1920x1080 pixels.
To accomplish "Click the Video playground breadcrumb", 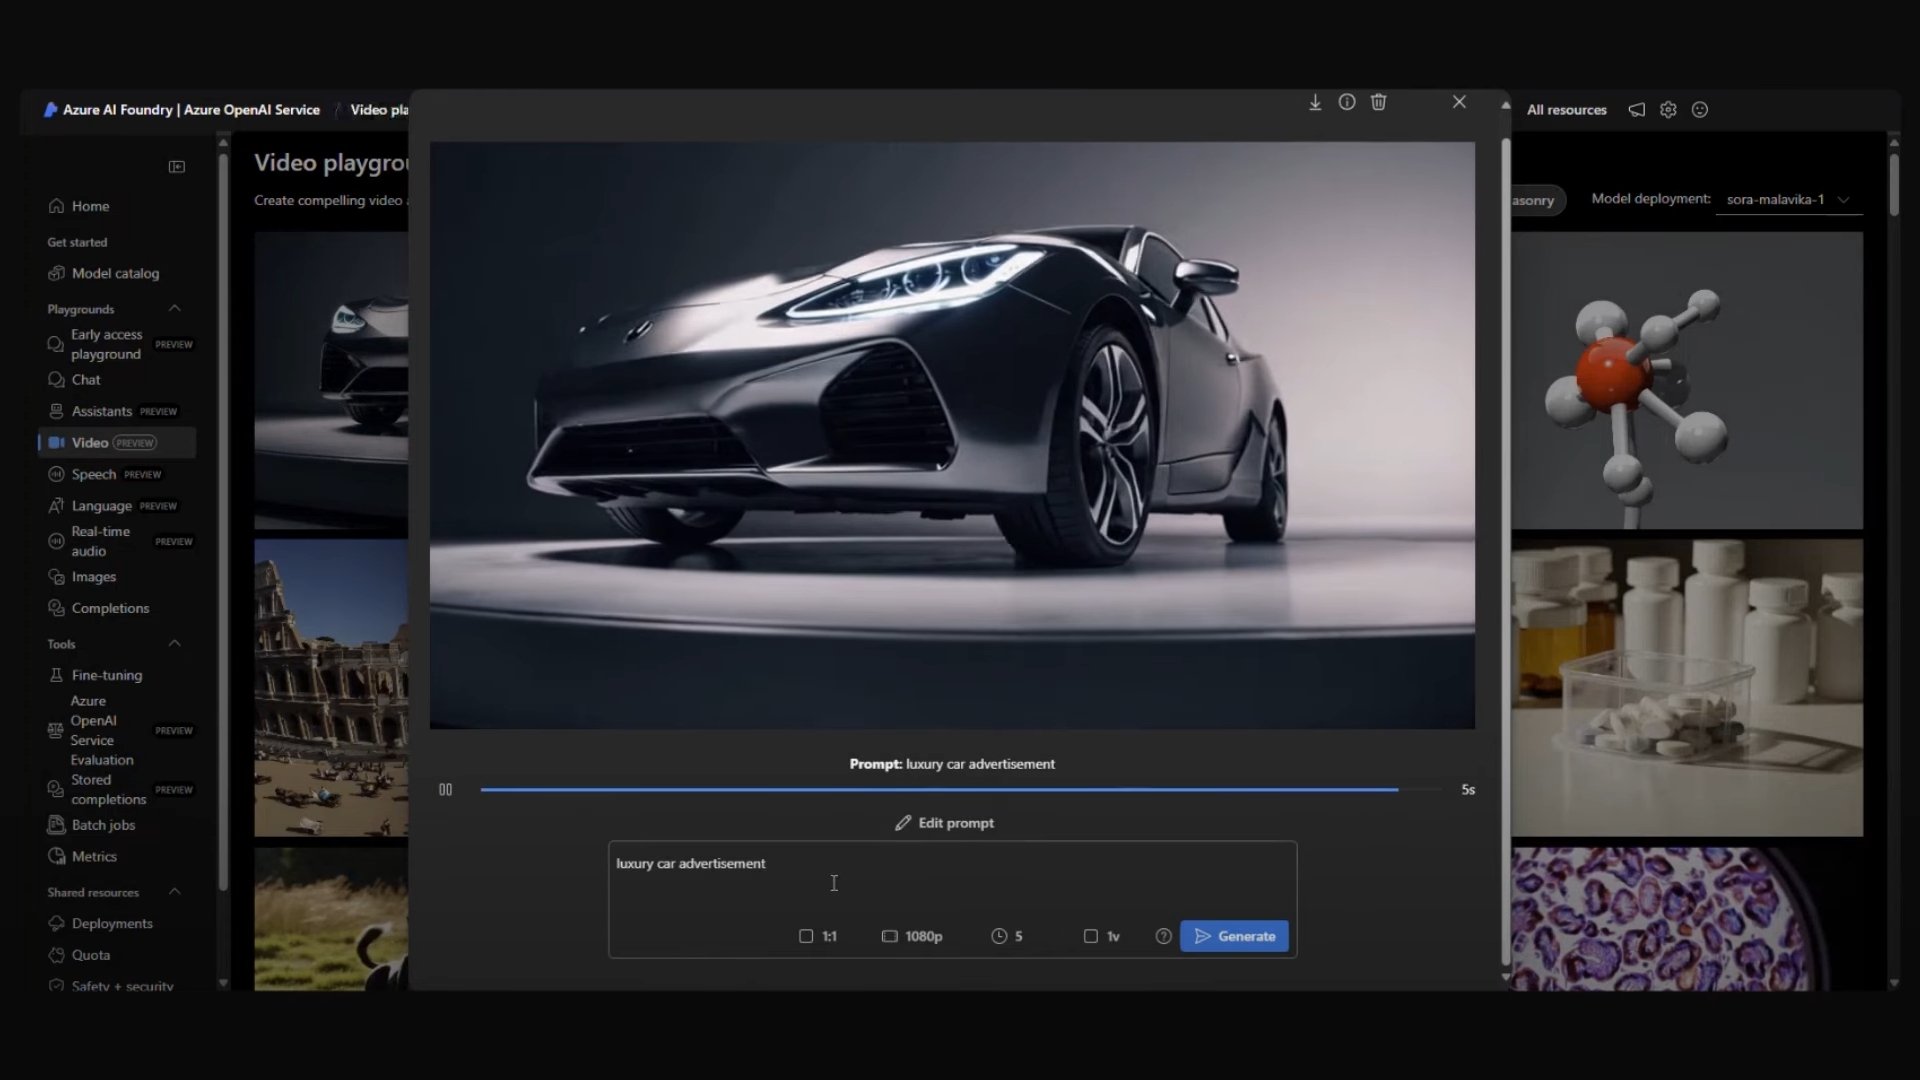I will [x=379, y=110].
